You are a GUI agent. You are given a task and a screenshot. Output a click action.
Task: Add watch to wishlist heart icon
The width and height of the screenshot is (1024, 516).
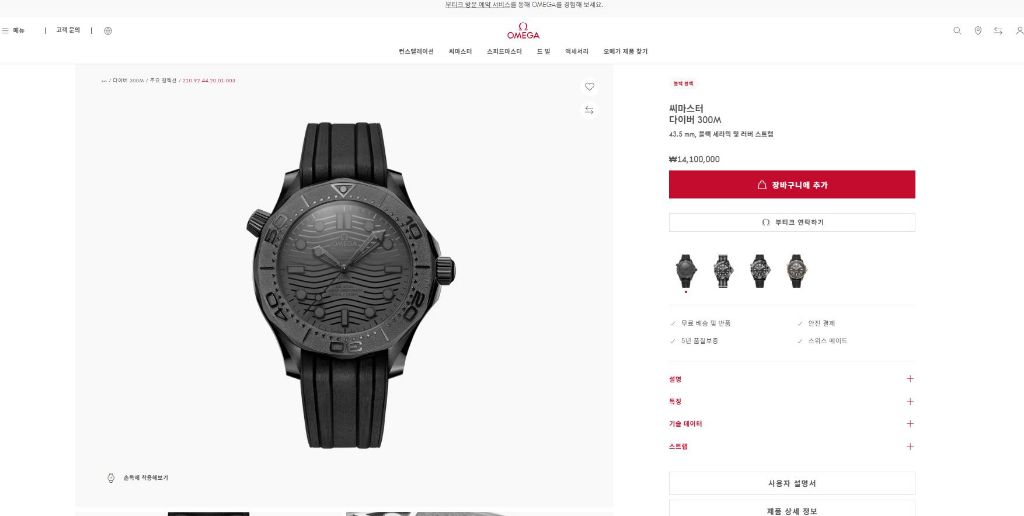point(589,86)
